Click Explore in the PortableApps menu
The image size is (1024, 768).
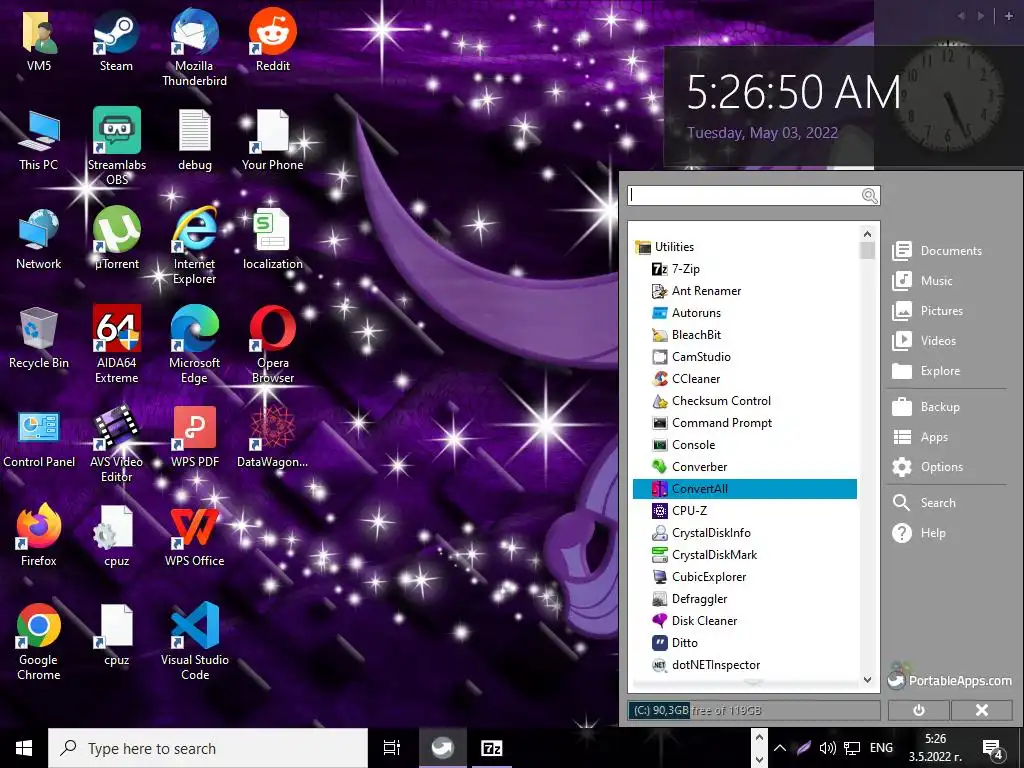coord(926,371)
